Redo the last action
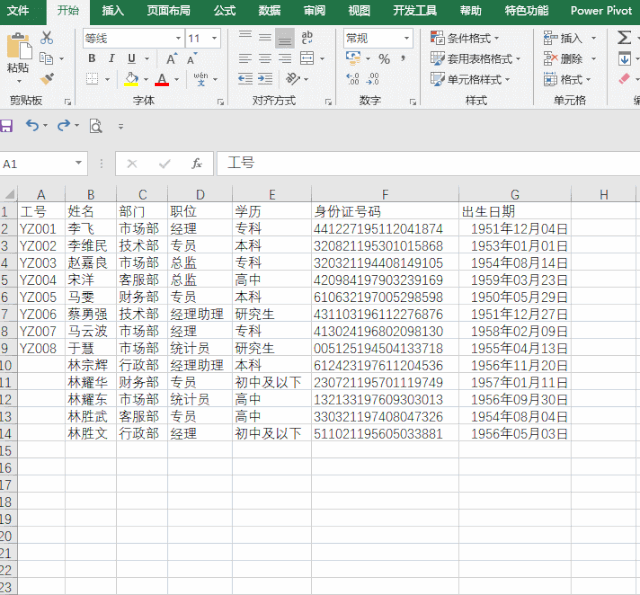The image size is (640, 595). point(63,125)
